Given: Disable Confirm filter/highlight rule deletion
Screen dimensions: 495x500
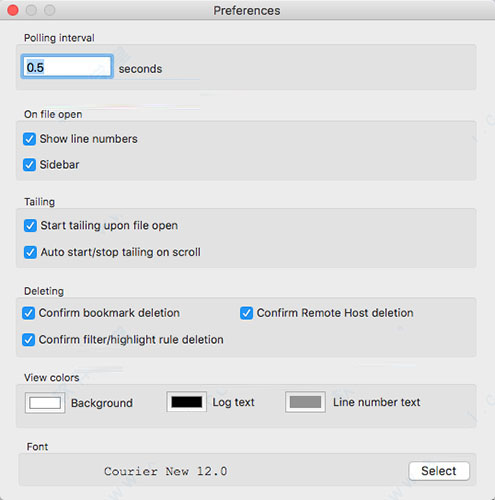Looking at the screenshot, I should tap(28, 340).
